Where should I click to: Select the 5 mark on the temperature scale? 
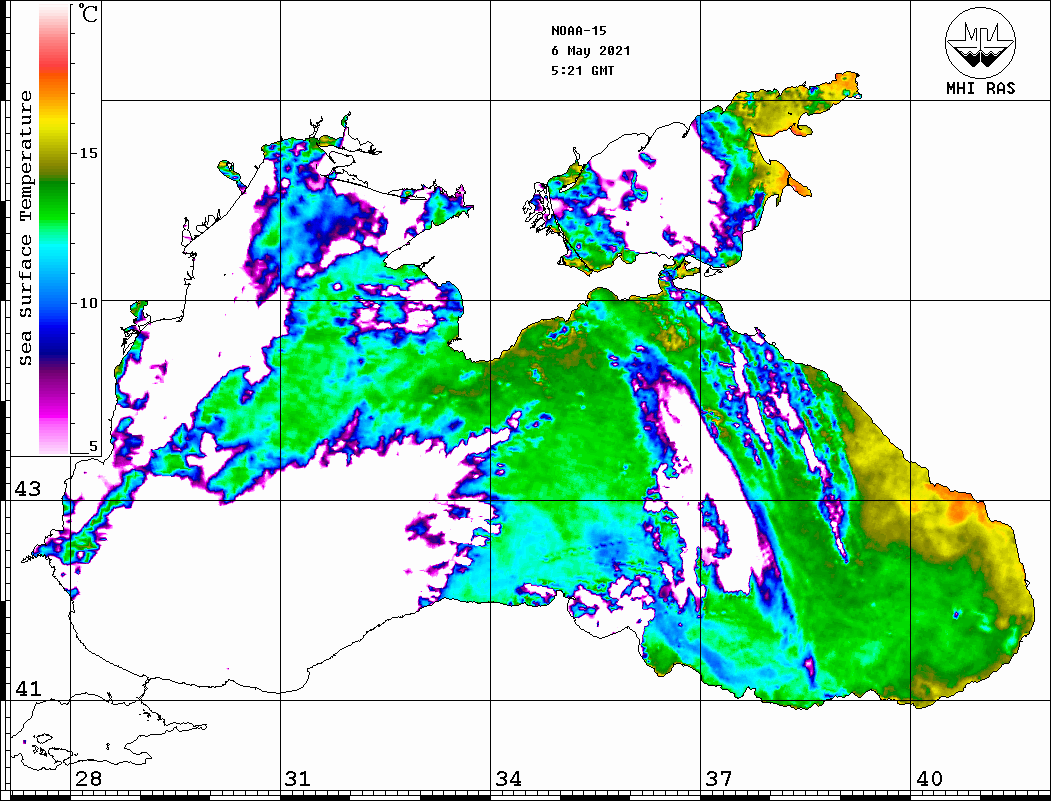pyautogui.click(x=93, y=446)
